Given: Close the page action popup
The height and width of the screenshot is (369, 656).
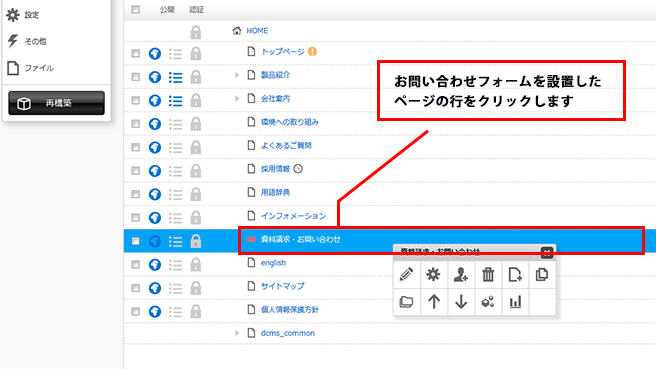Looking at the screenshot, I should click(547, 252).
